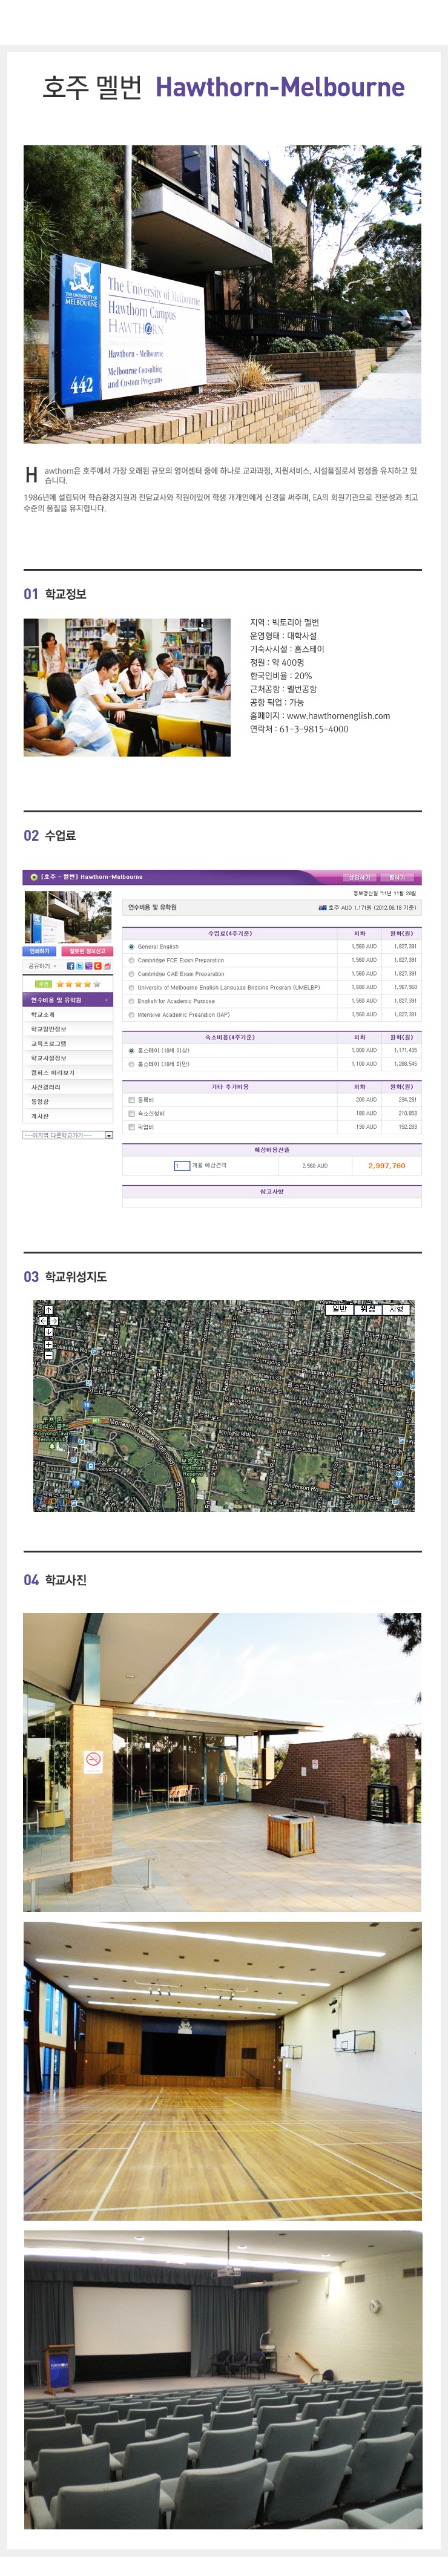Share the page via Twitter icon
The width and height of the screenshot is (448, 2576).
pos(79,966)
